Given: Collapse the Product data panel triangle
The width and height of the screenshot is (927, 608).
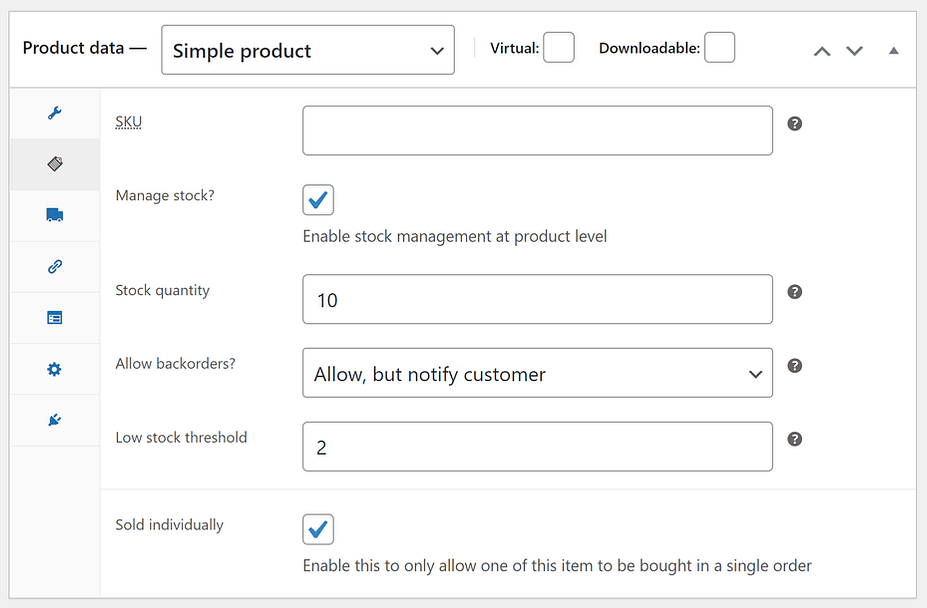Looking at the screenshot, I should 894,51.
